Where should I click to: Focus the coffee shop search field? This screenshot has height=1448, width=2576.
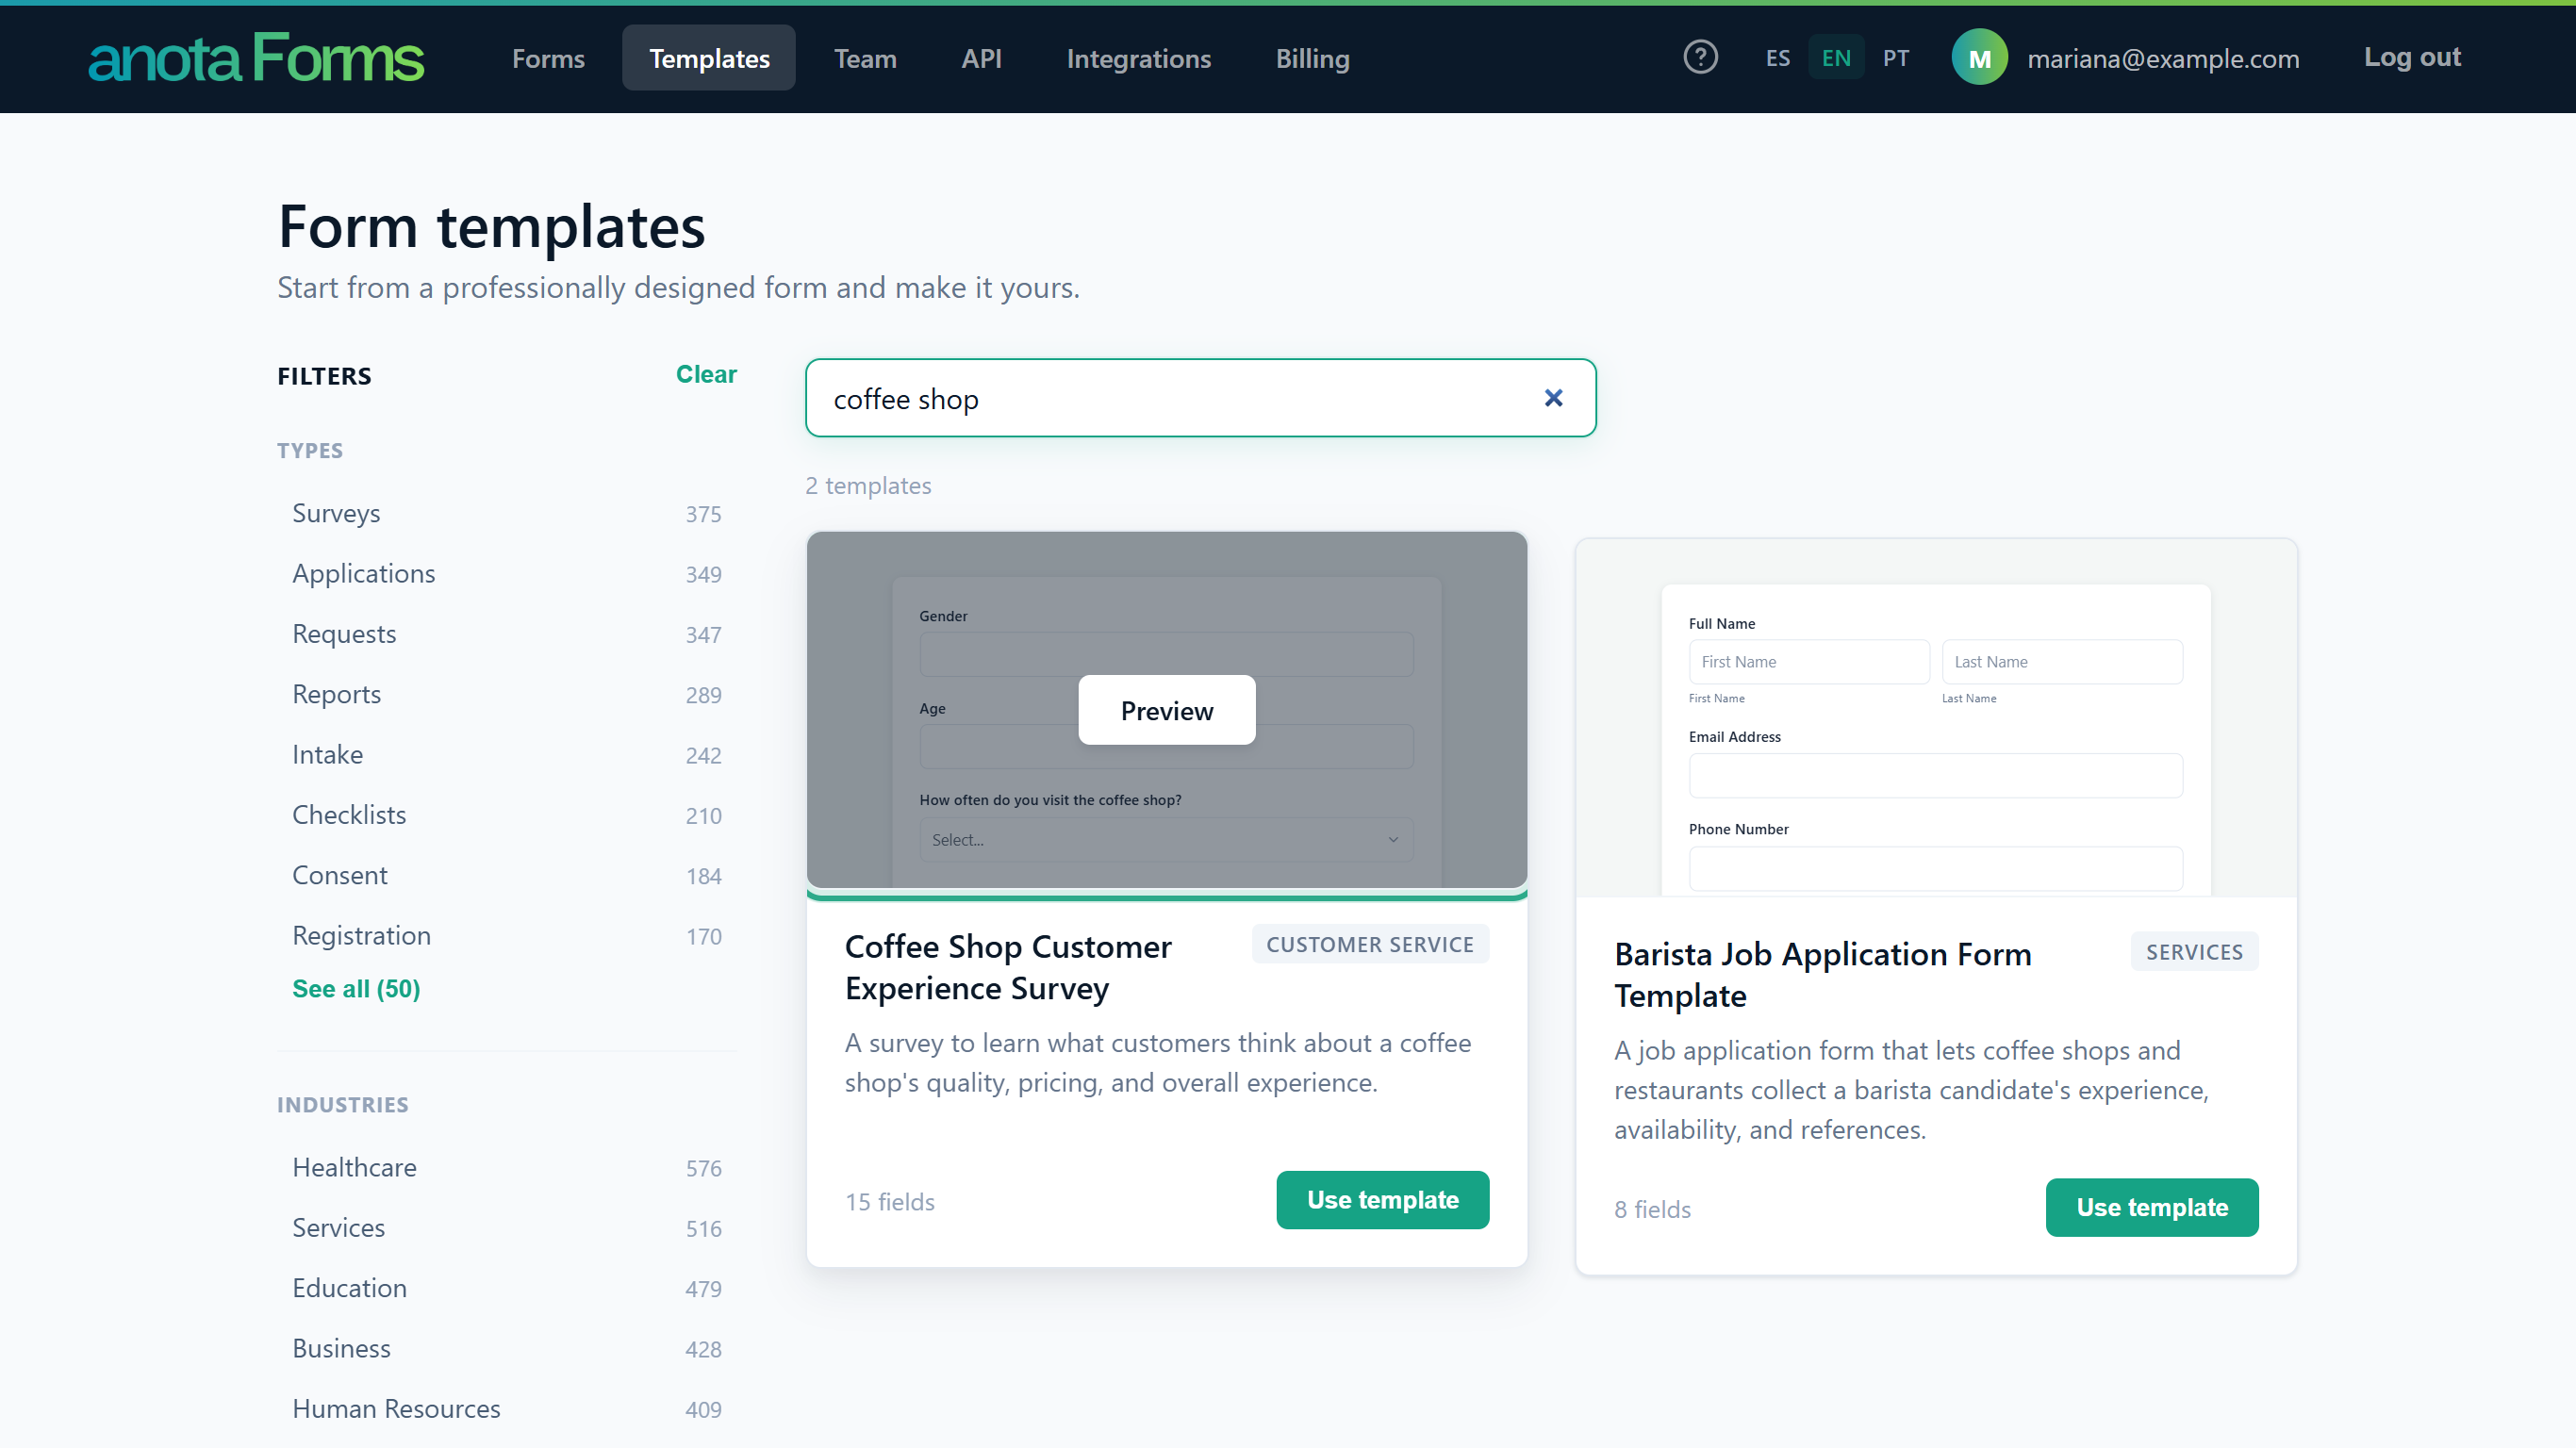point(1200,398)
